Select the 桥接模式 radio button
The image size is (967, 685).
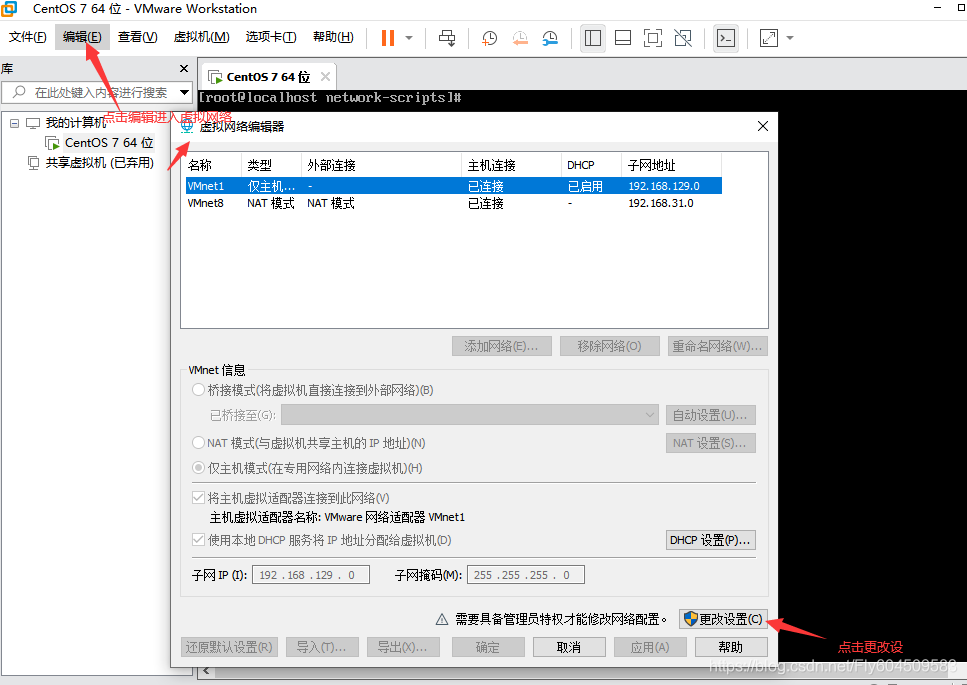[198, 390]
